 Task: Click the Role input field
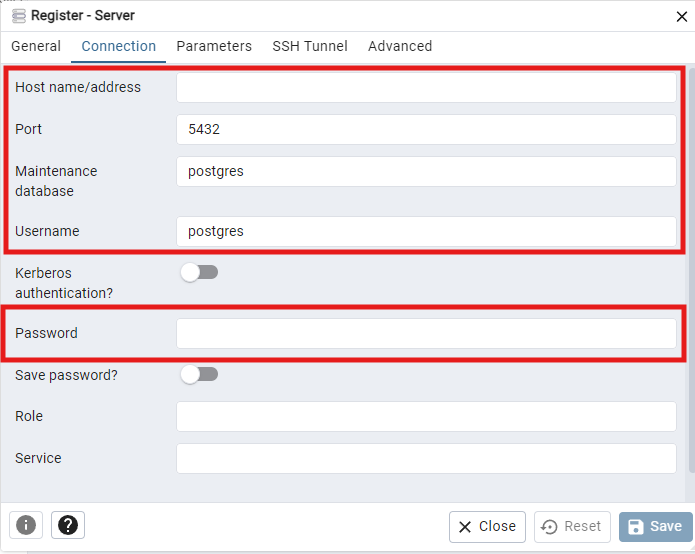click(x=426, y=417)
